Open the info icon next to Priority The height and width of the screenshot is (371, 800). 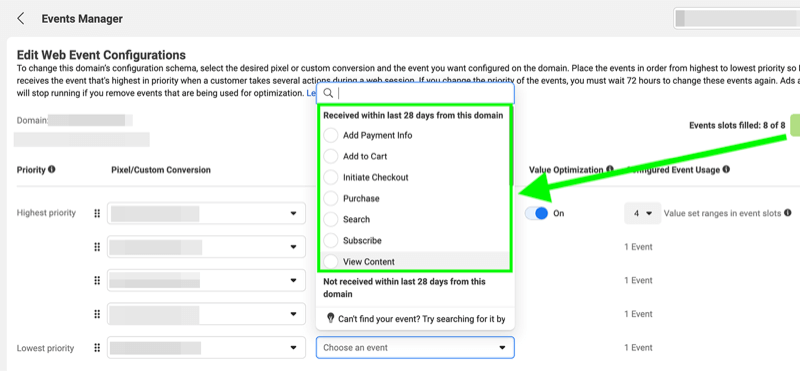[52, 169]
